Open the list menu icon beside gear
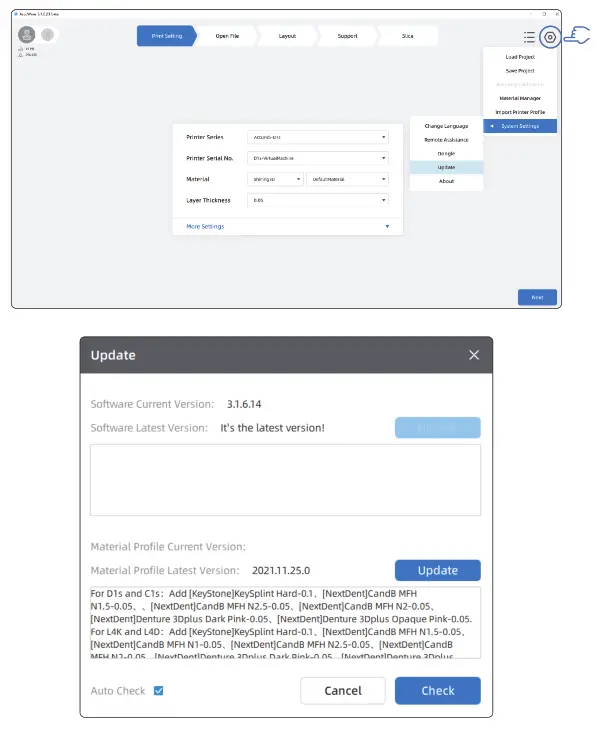The width and height of the screenshot is (600, 734). (529, 37)
